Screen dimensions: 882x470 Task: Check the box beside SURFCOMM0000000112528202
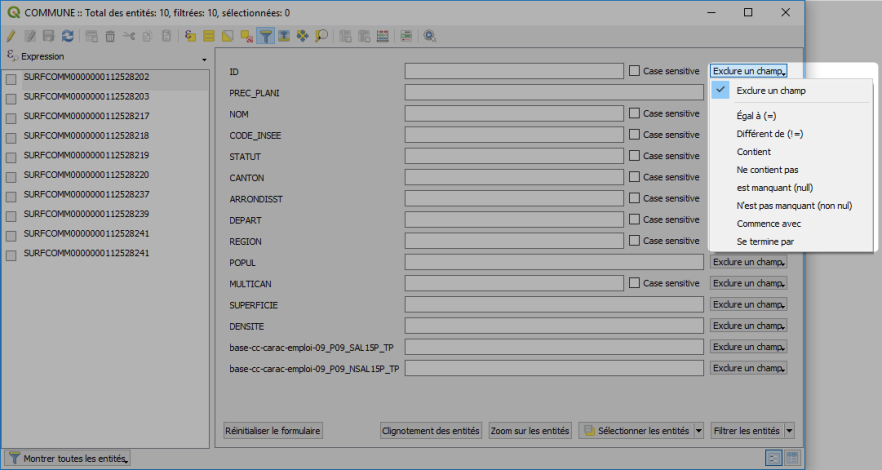click(11, 80)
